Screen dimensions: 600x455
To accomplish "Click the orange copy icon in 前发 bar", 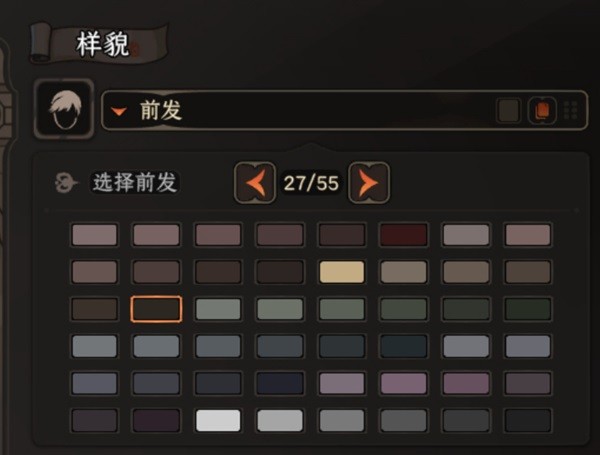I will point(542,111).
